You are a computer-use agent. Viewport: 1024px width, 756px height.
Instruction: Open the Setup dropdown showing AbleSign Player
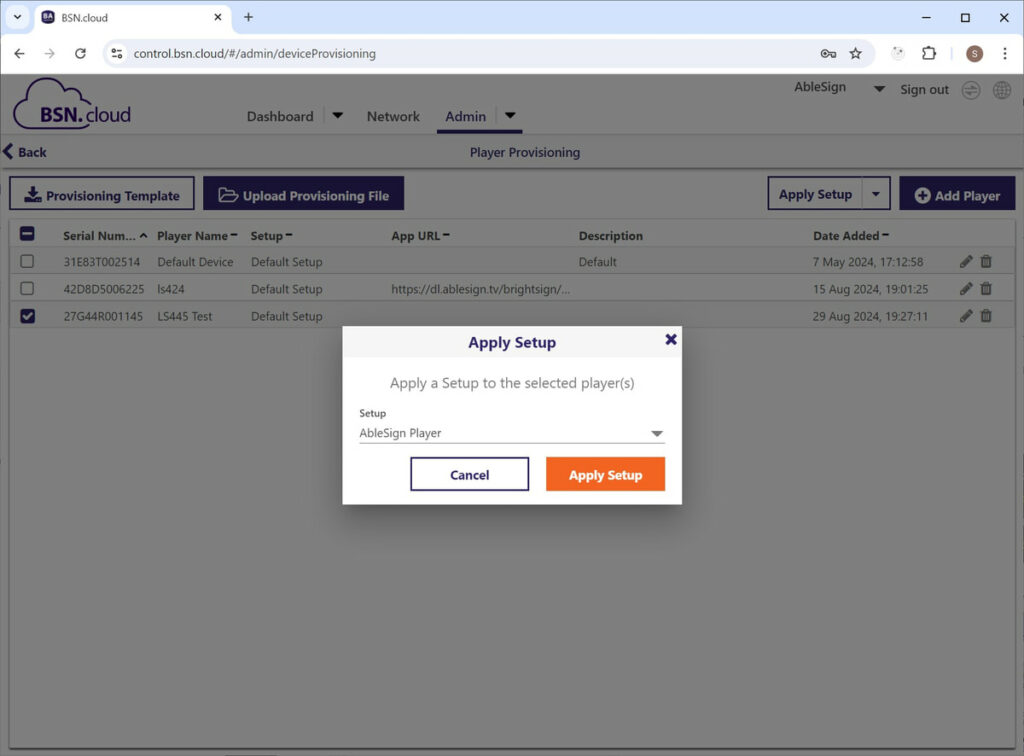pos(511,433)
